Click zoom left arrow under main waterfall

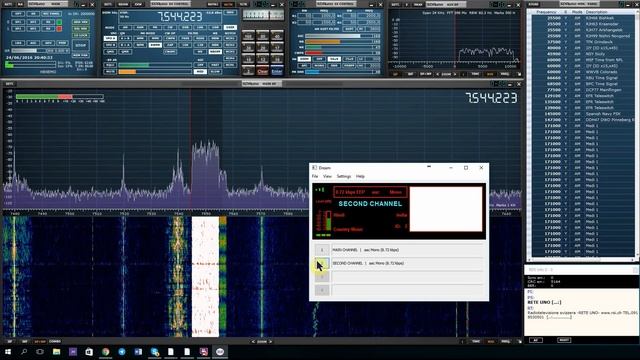coord(253,342)
